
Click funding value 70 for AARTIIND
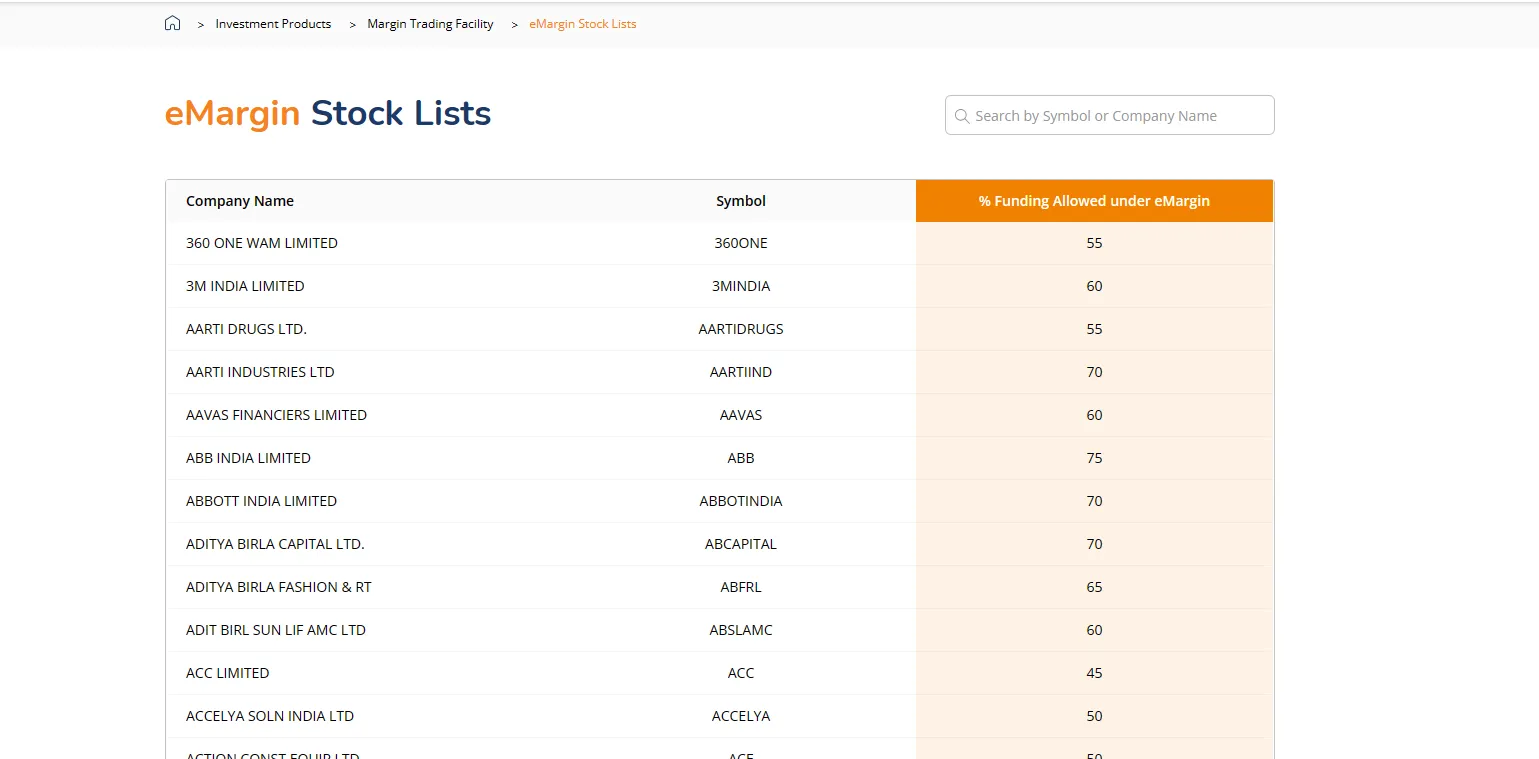pyautogui.click(x=1094, y=372)
